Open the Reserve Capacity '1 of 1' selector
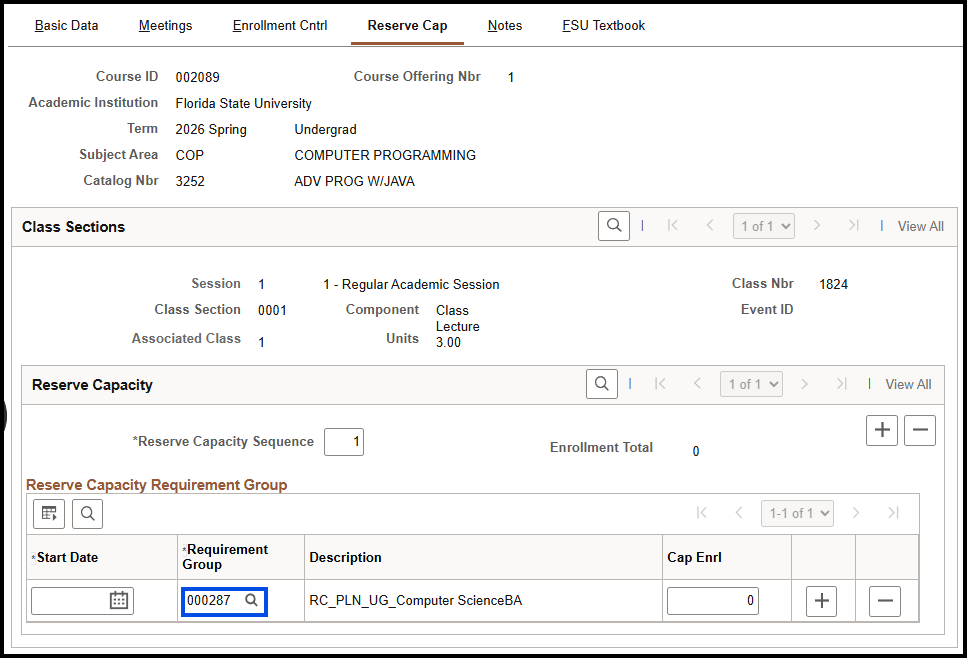 click(x=751, y=384)
